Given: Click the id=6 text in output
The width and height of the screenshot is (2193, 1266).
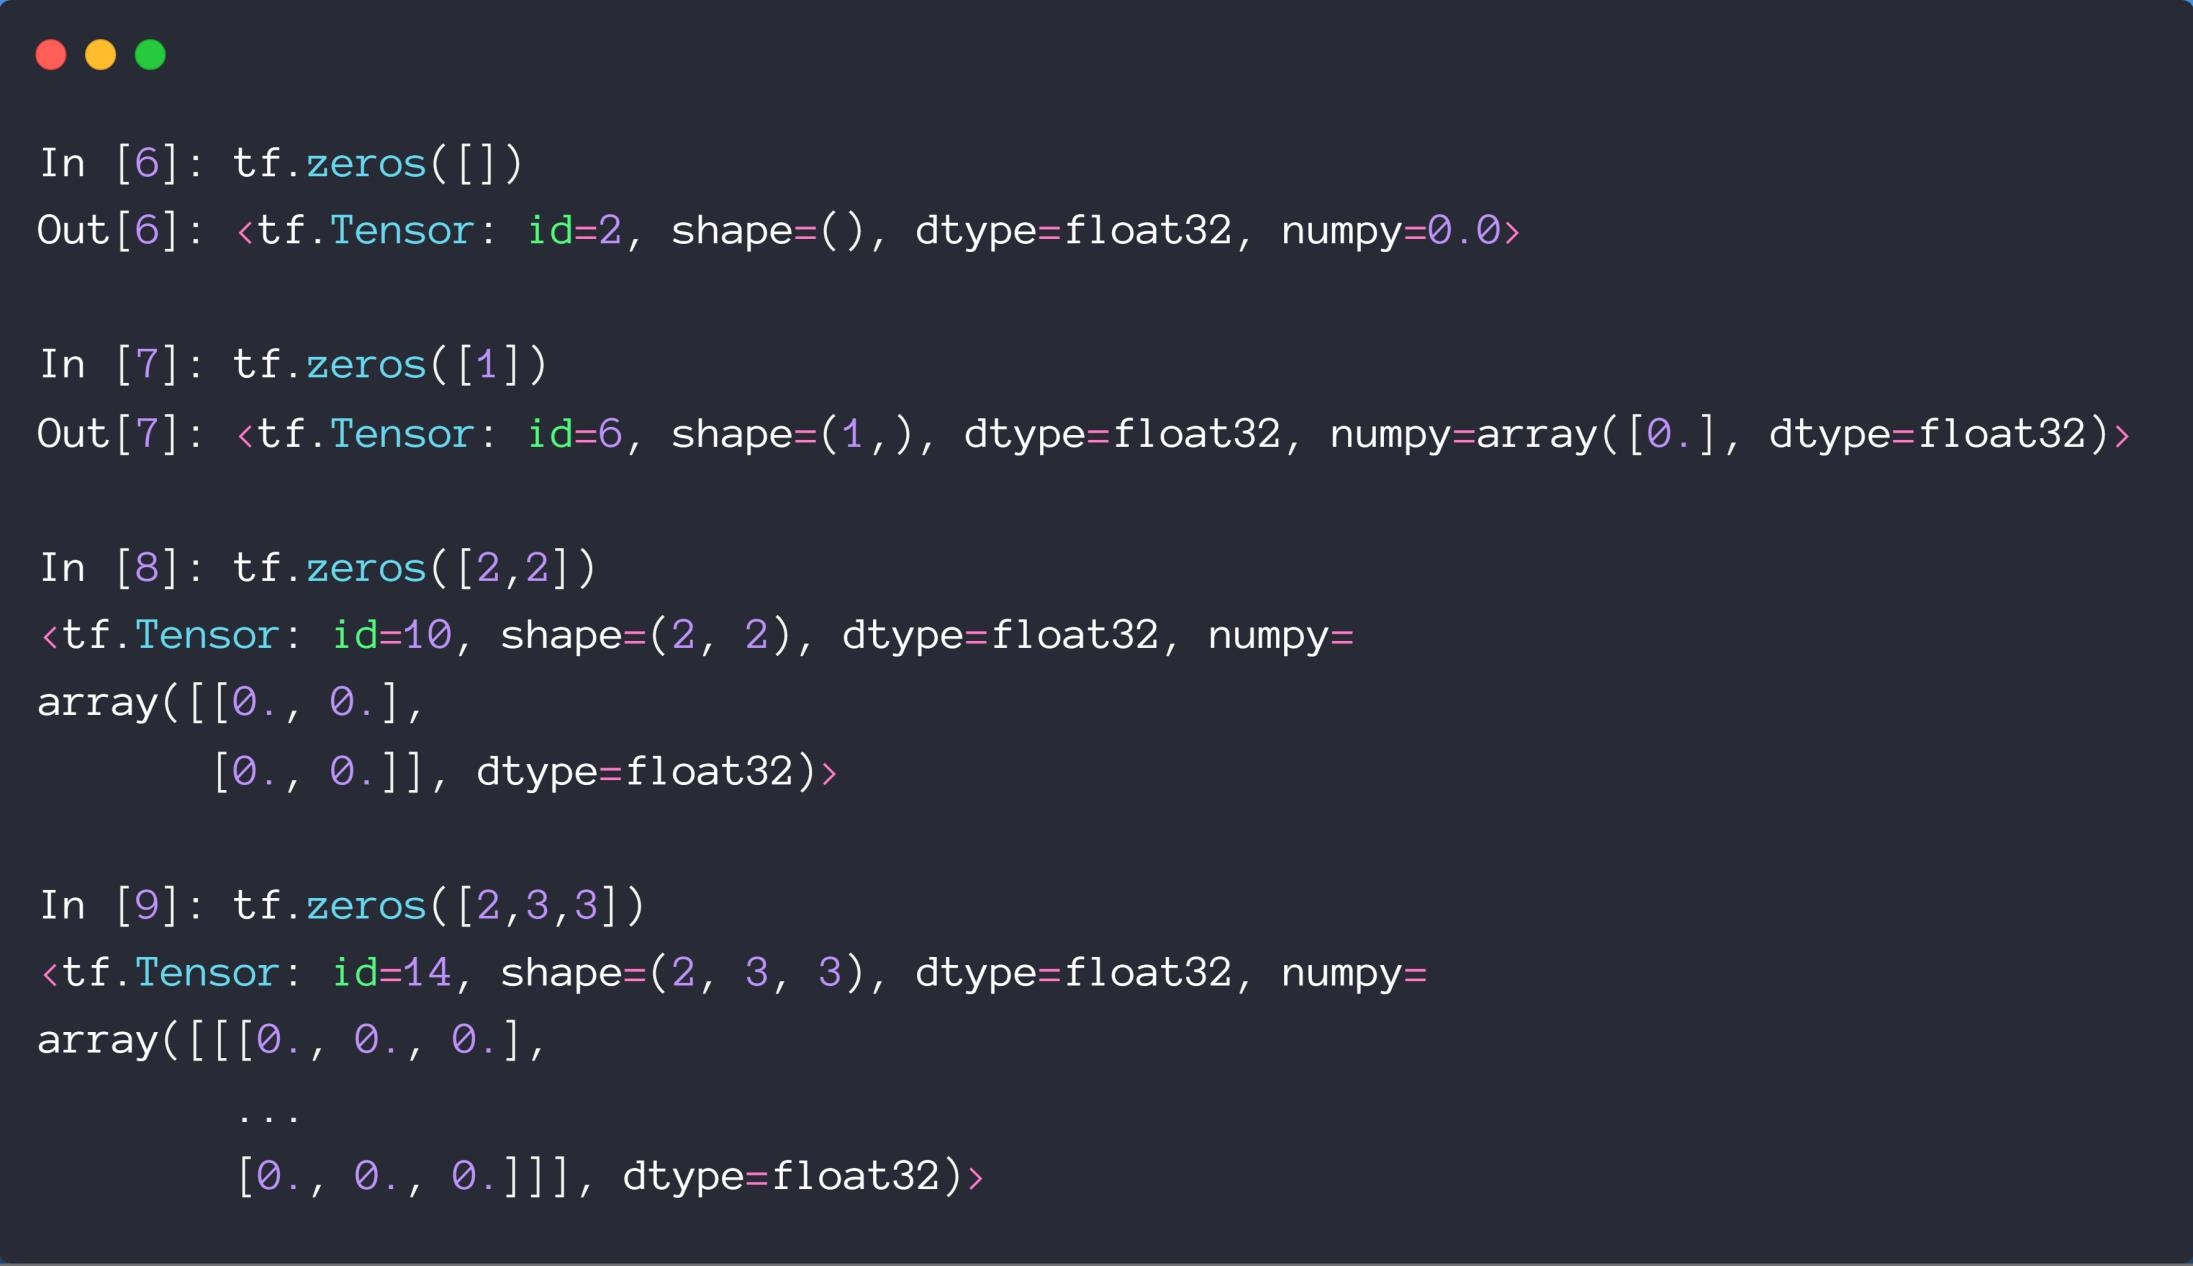Looking at the screenshot, I should point(575,434).
